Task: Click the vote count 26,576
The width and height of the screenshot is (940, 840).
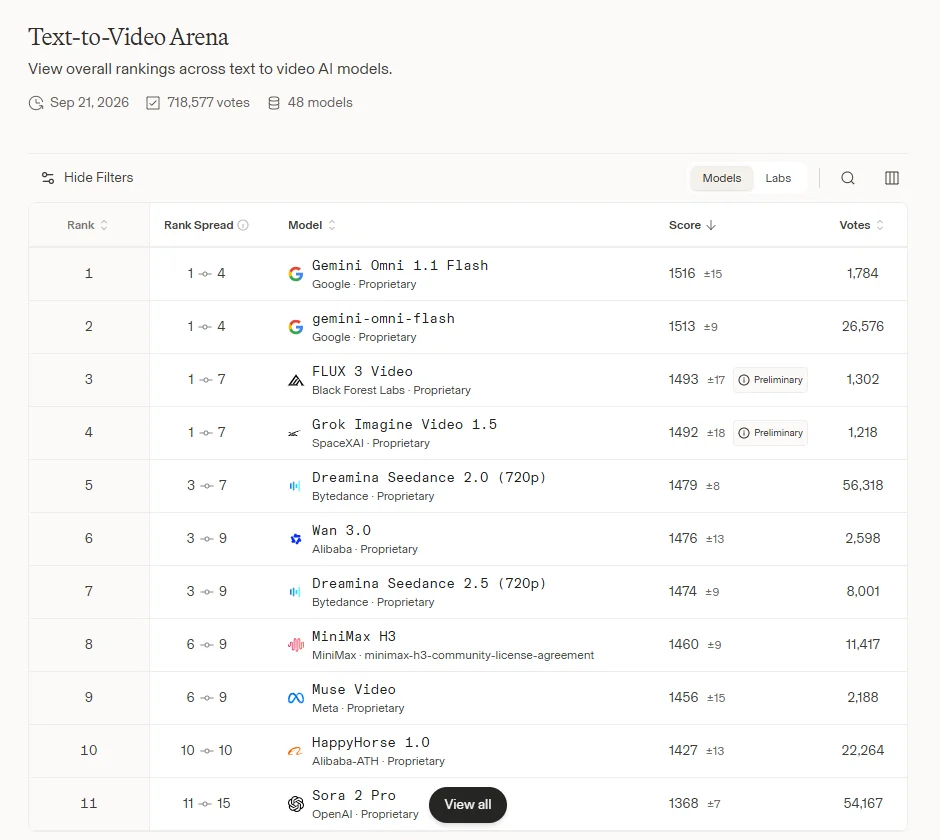Action: (x=863, y=326)
